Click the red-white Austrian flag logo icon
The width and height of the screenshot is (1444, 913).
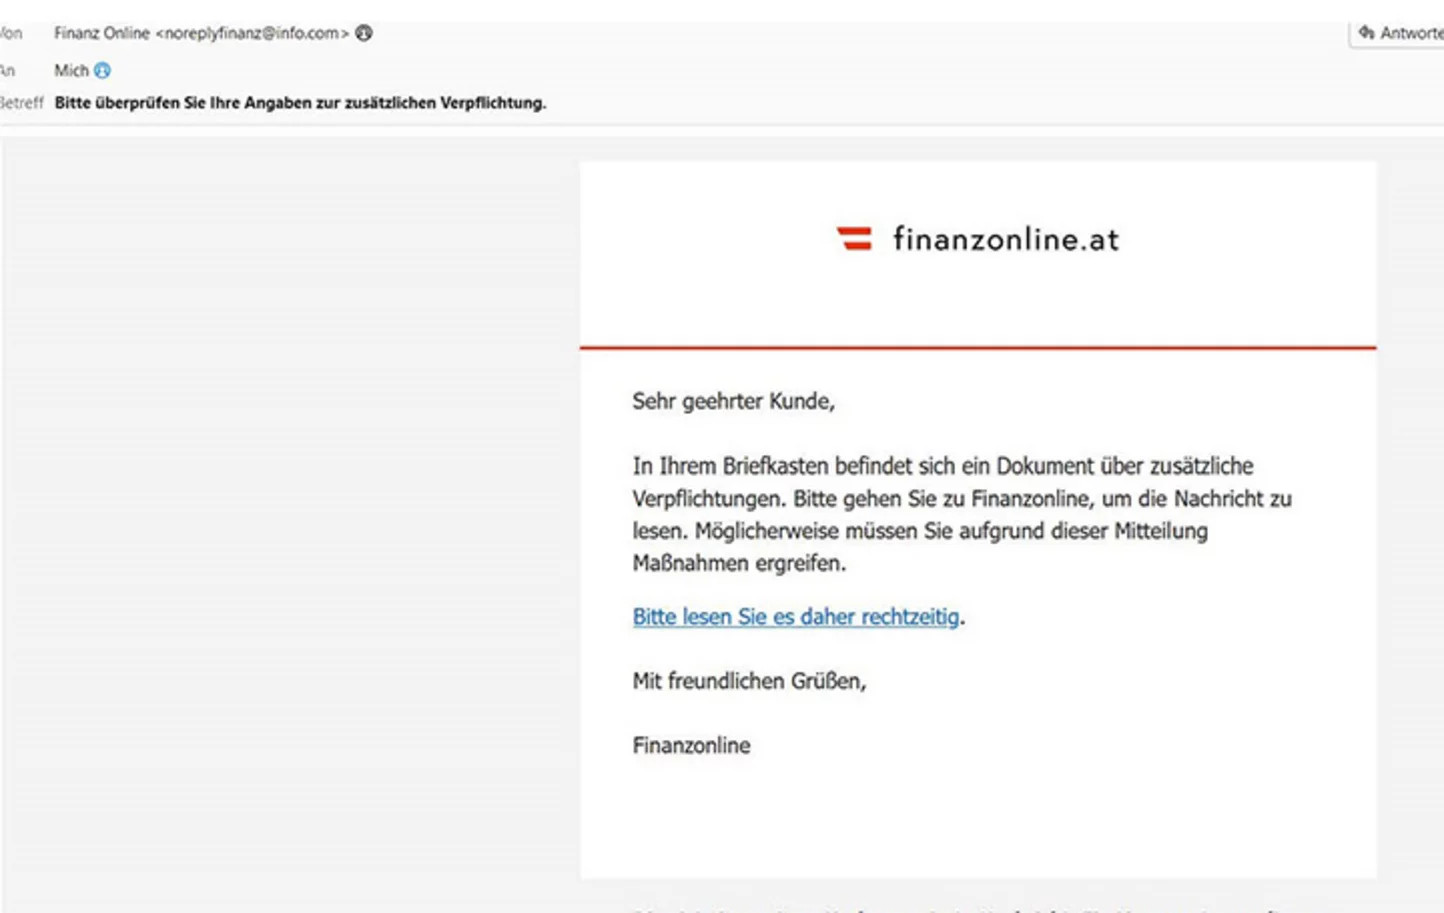tap(854, 238)
